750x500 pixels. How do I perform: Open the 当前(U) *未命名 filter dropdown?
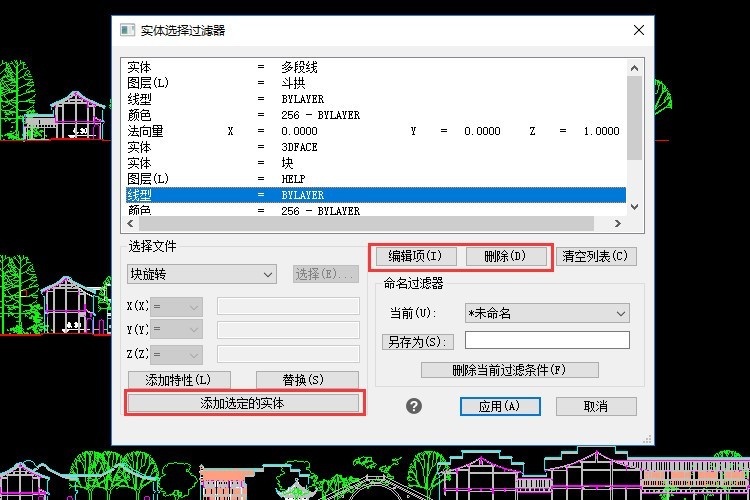pyautogui.click(x=547, y=313)
